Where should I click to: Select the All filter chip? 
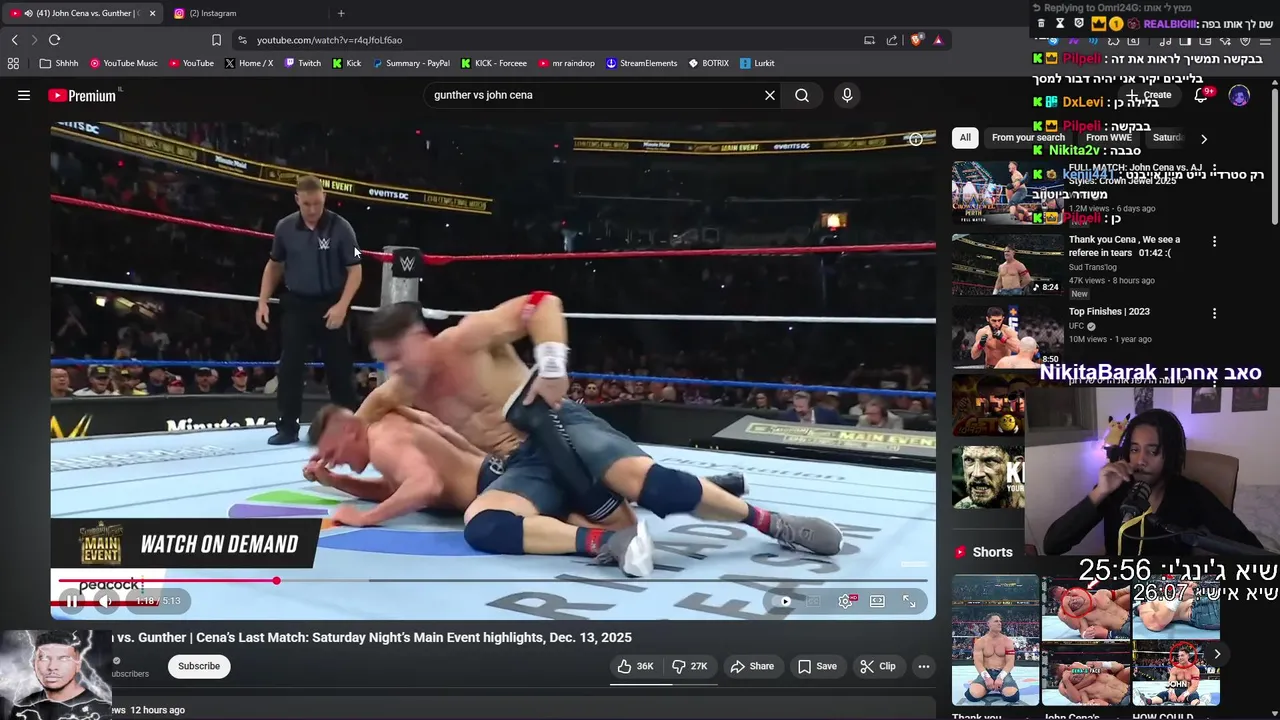965,138
